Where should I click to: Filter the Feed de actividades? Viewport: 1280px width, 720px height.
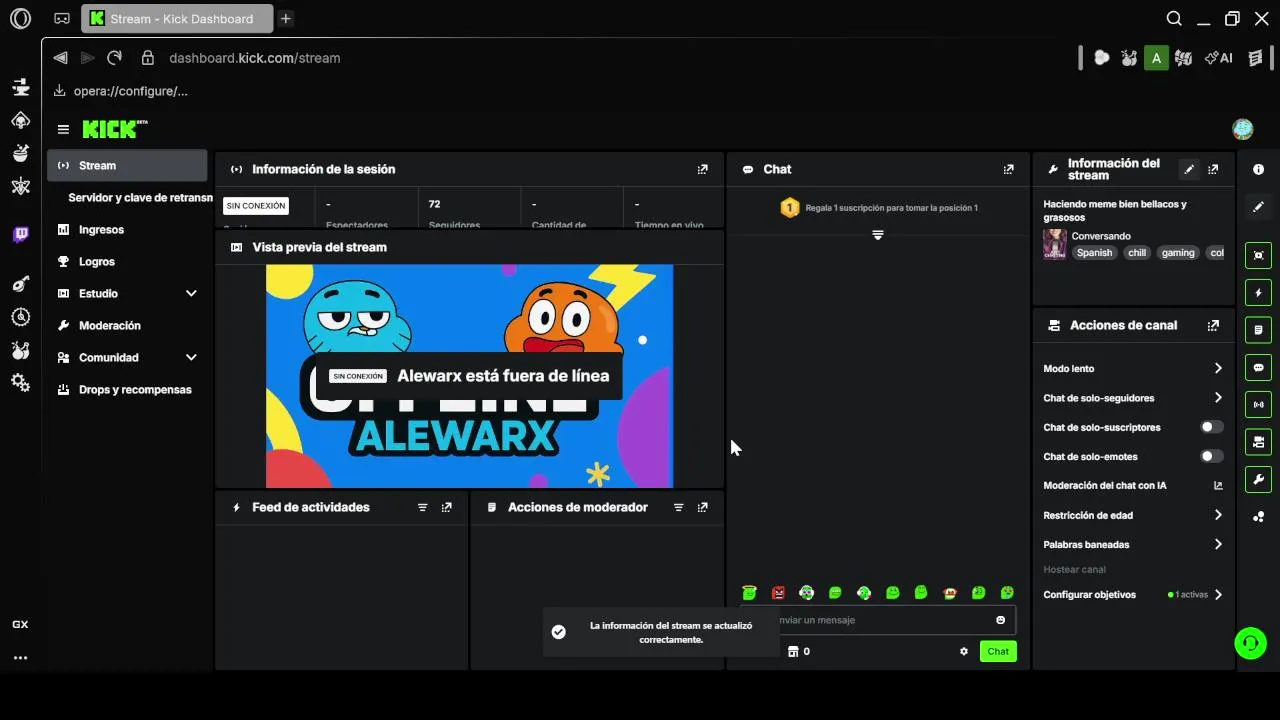tap(422, 507)
